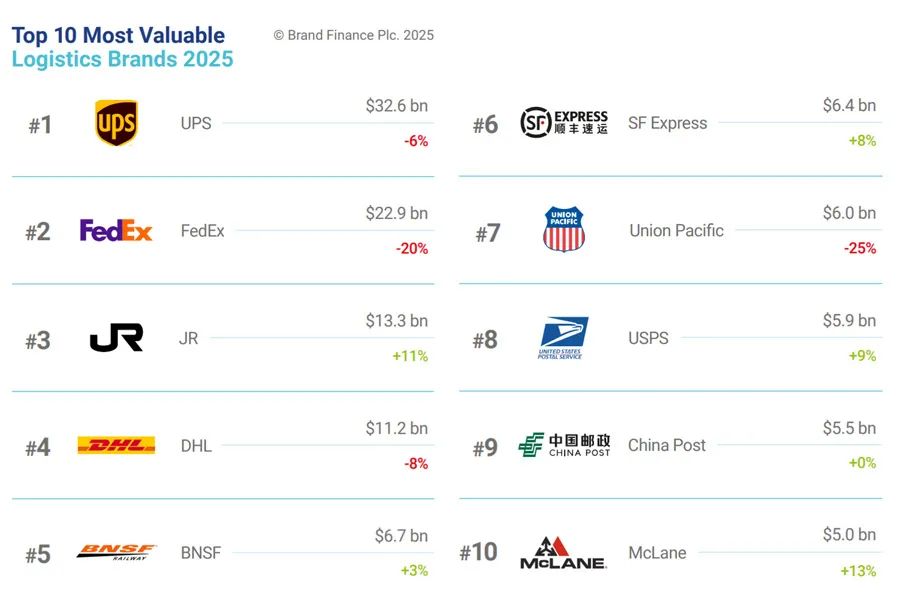Select the McLane +13% change figure
Viewport: 900px width, 605px height.
pos(858,571)
